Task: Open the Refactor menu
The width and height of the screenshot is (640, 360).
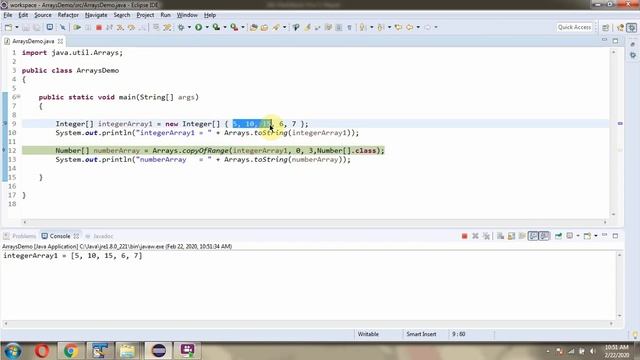Action: pos(68,15)
